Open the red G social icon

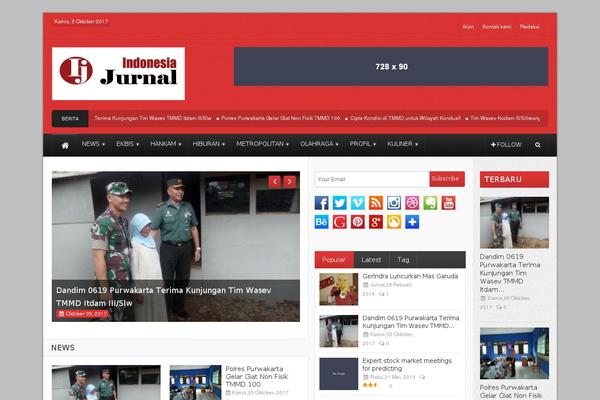(339, 222)
